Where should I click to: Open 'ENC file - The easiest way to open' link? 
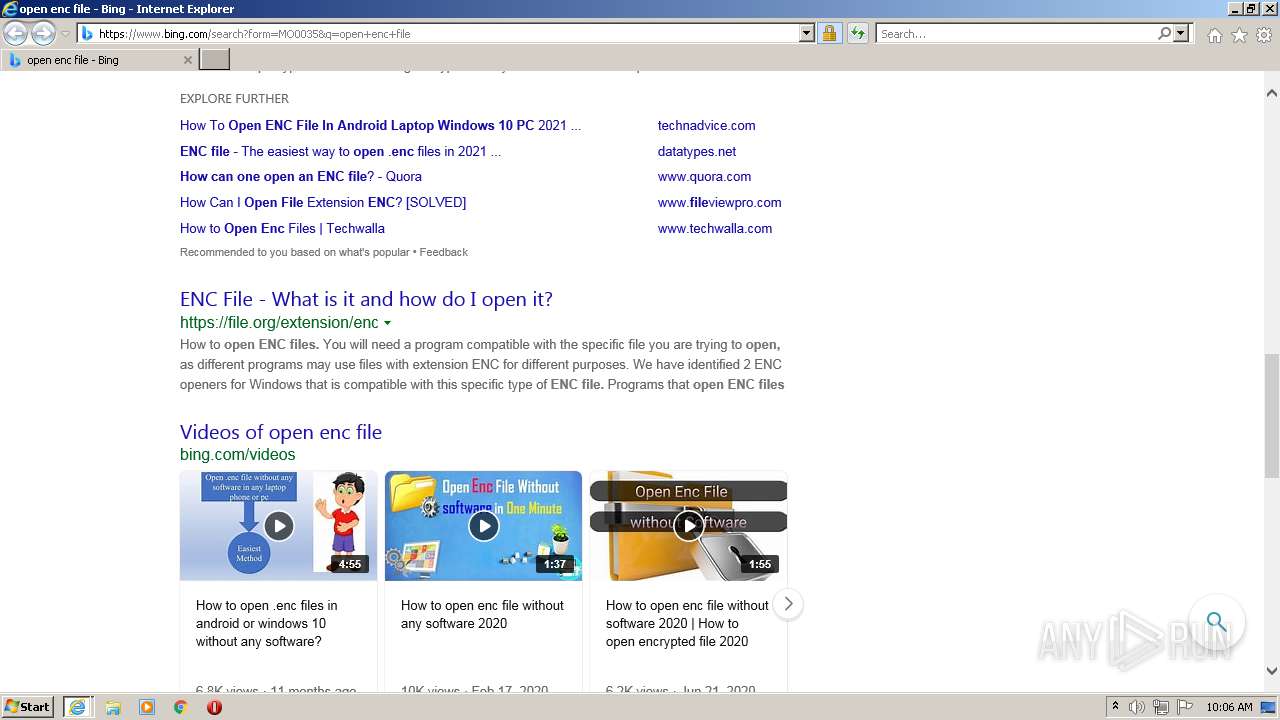coord(340,152)
